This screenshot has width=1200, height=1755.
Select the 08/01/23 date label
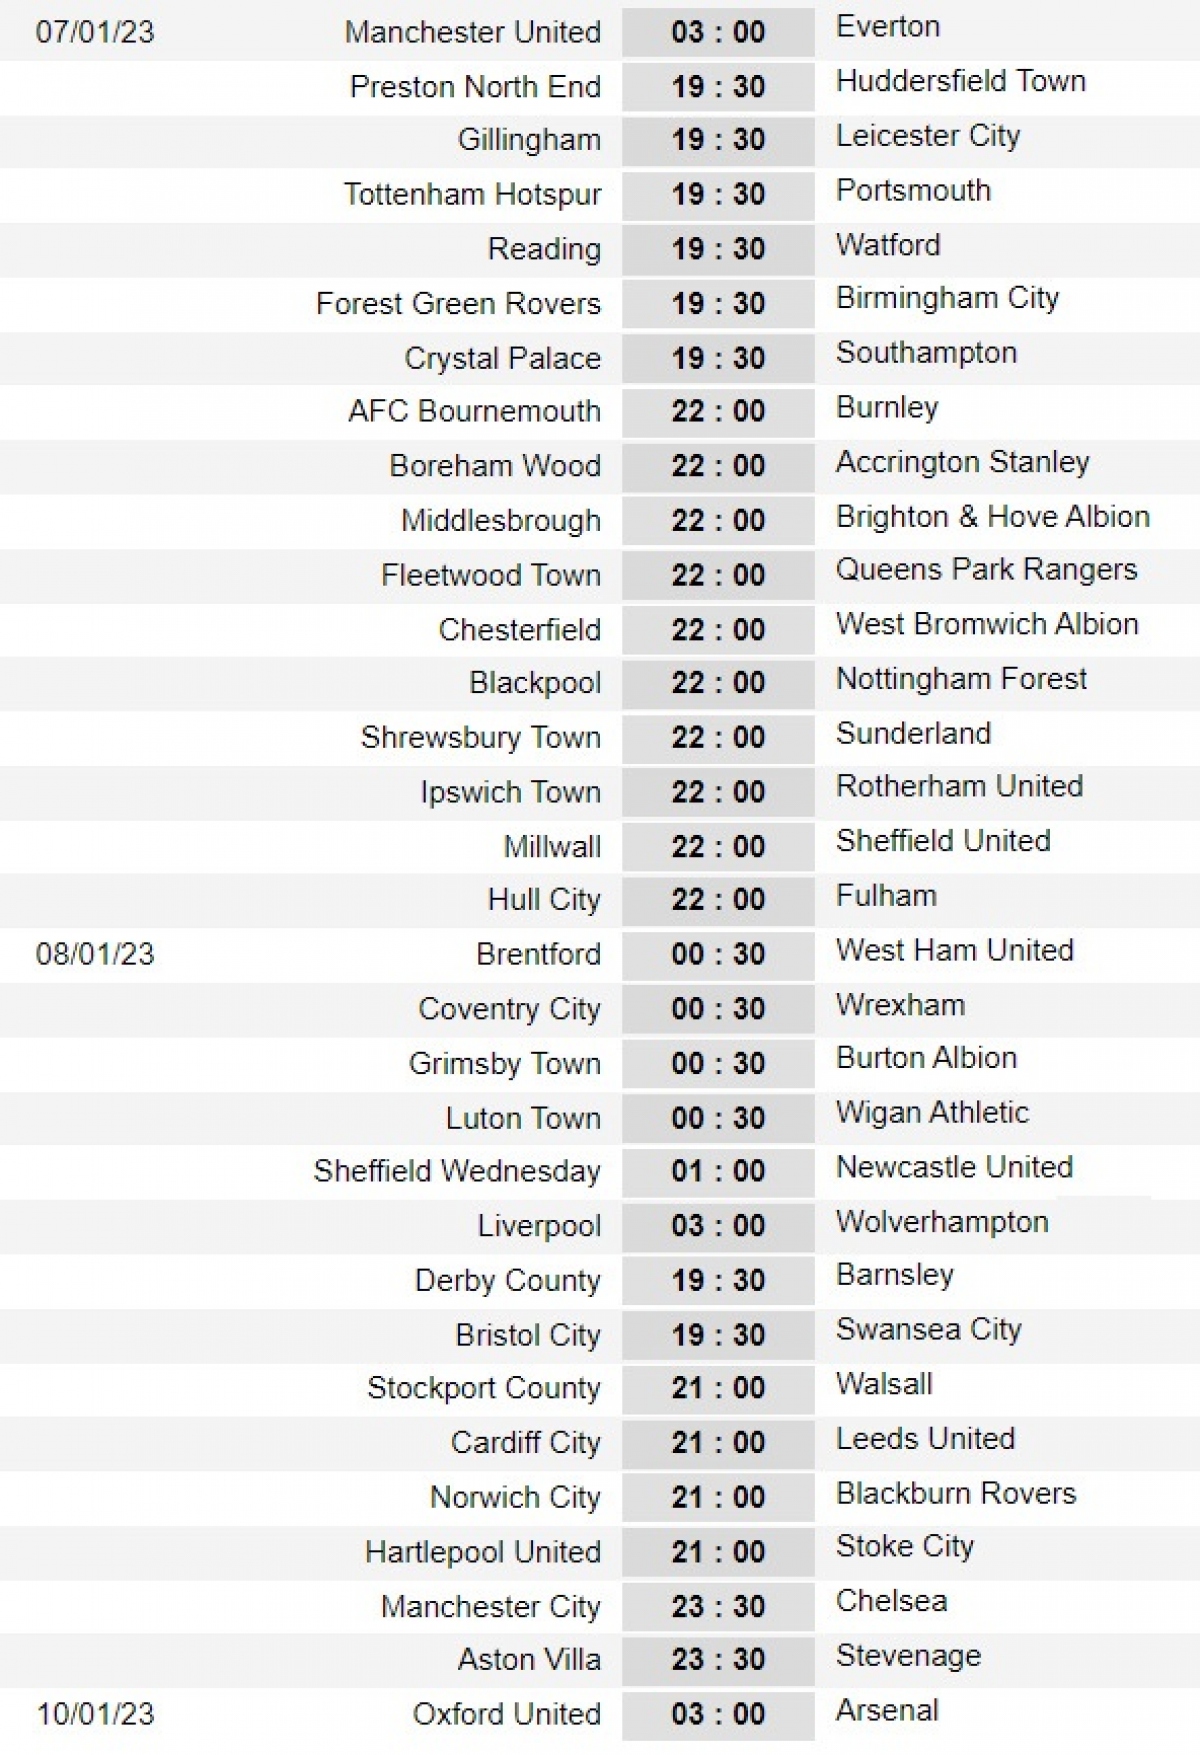[95, 954]
